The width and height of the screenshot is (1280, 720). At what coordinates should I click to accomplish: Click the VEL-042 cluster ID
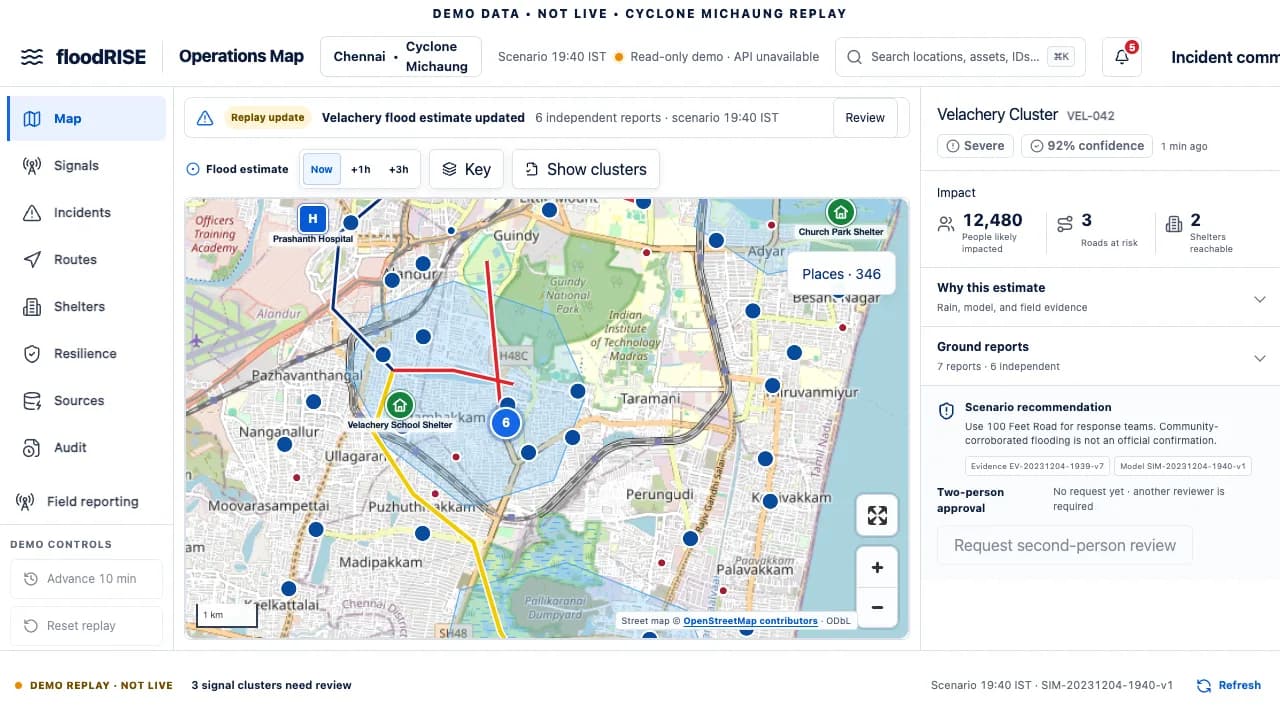click(1091, 116)
